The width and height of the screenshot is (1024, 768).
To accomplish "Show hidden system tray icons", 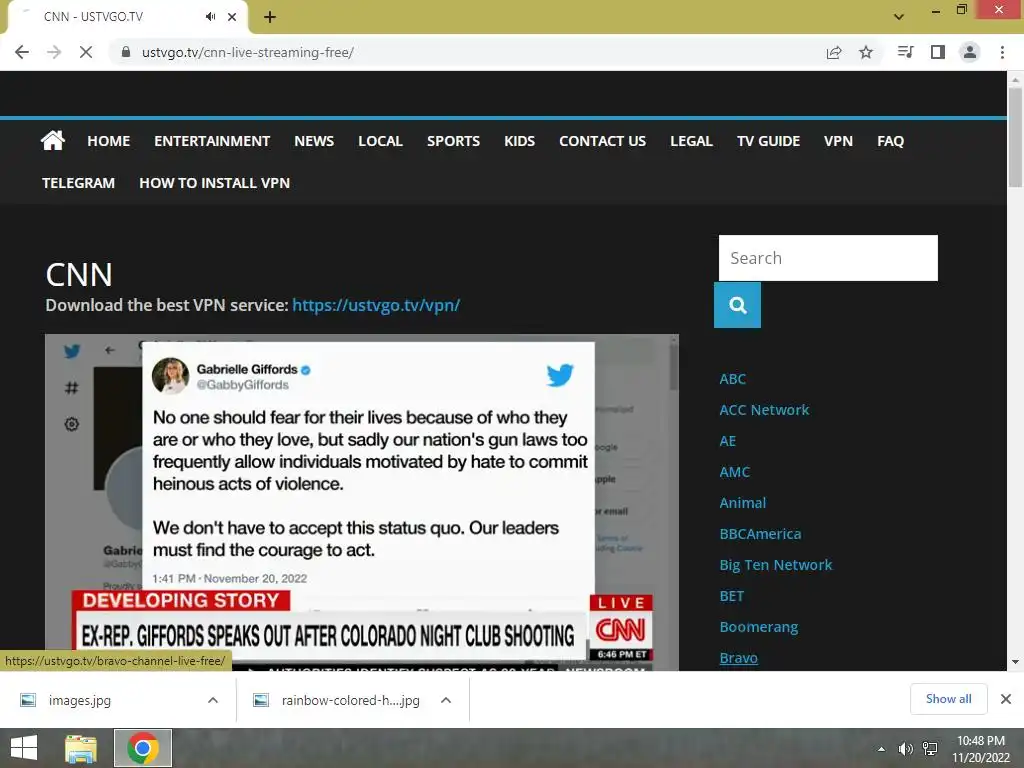I will [x=882, y=749].
